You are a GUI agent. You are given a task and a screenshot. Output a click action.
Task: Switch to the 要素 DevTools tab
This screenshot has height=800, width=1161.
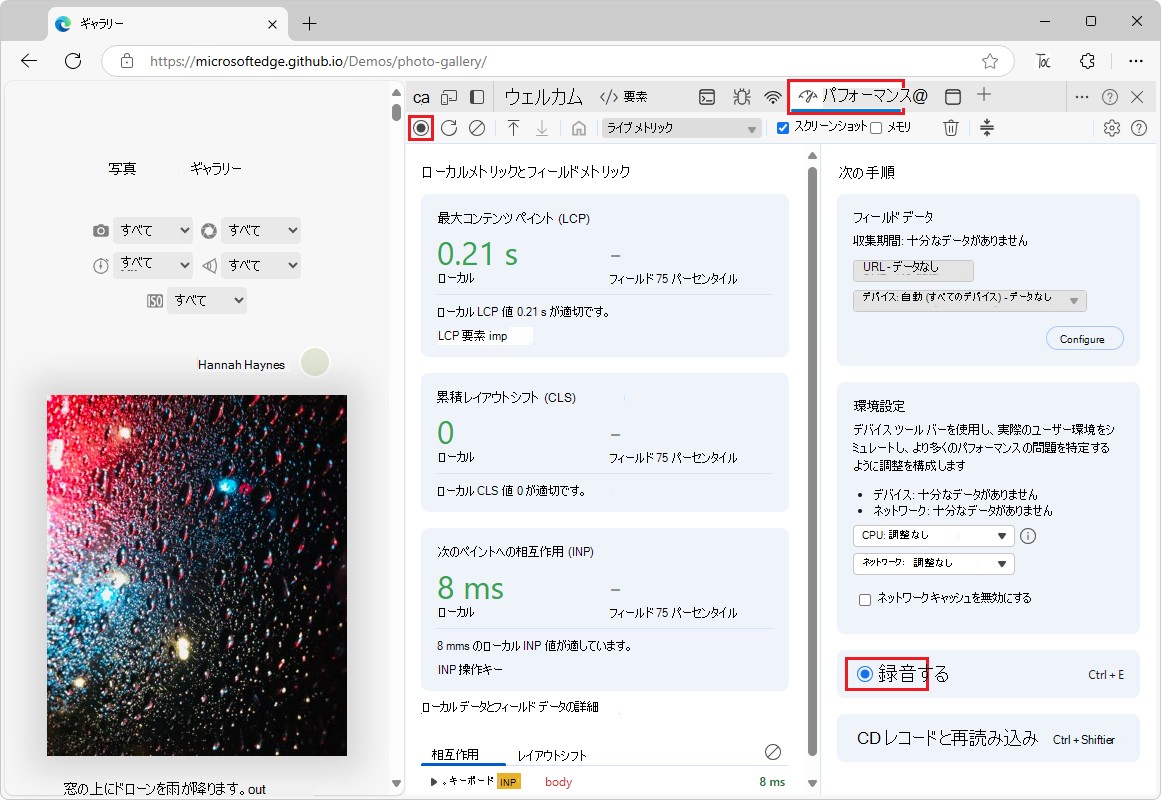click(635, 96)
